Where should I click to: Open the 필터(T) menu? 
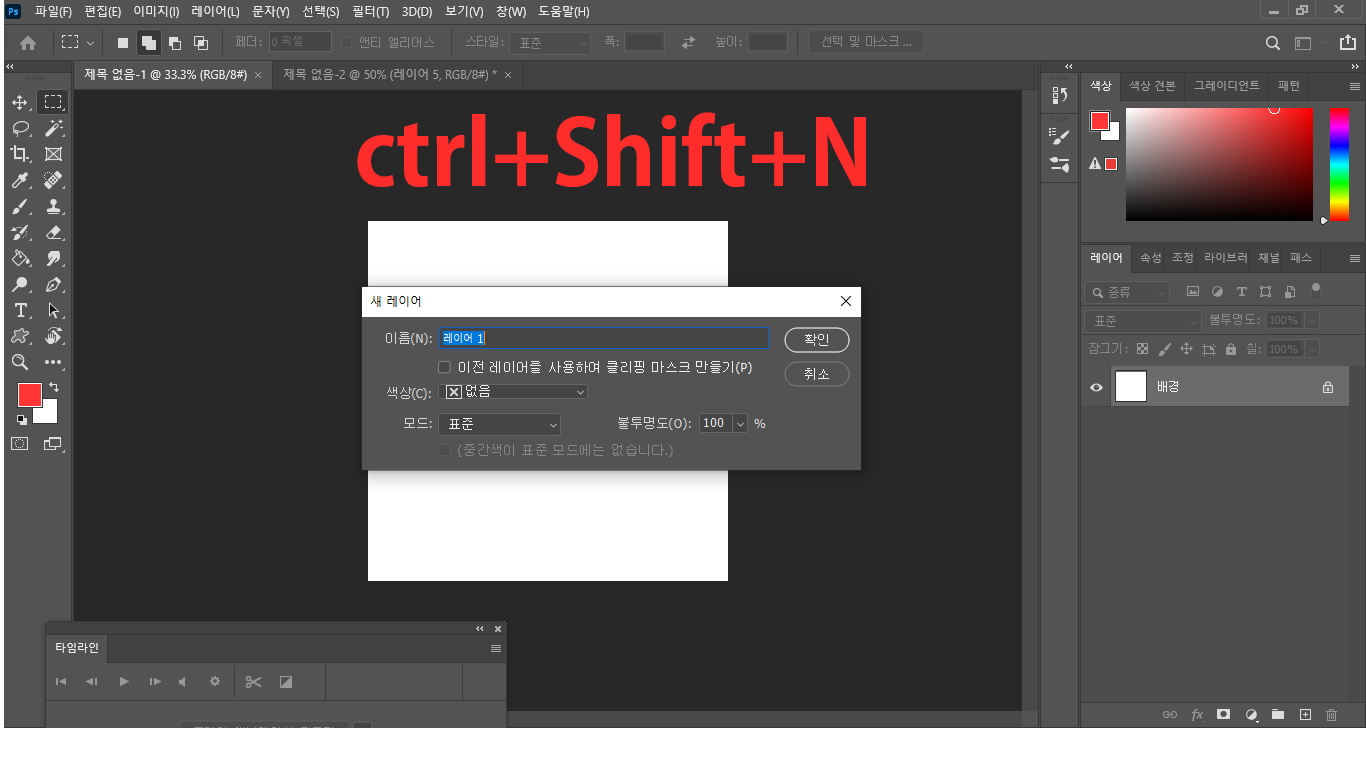[x=371, y=12]
